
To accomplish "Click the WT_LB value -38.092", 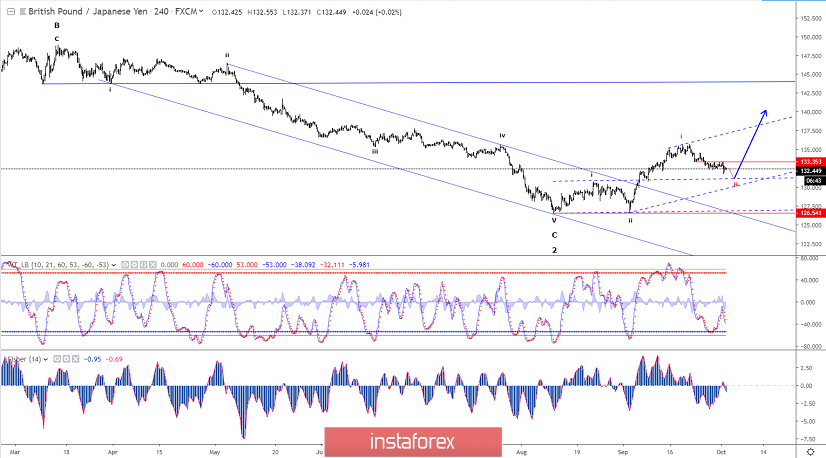I will (x=303, y=265).
